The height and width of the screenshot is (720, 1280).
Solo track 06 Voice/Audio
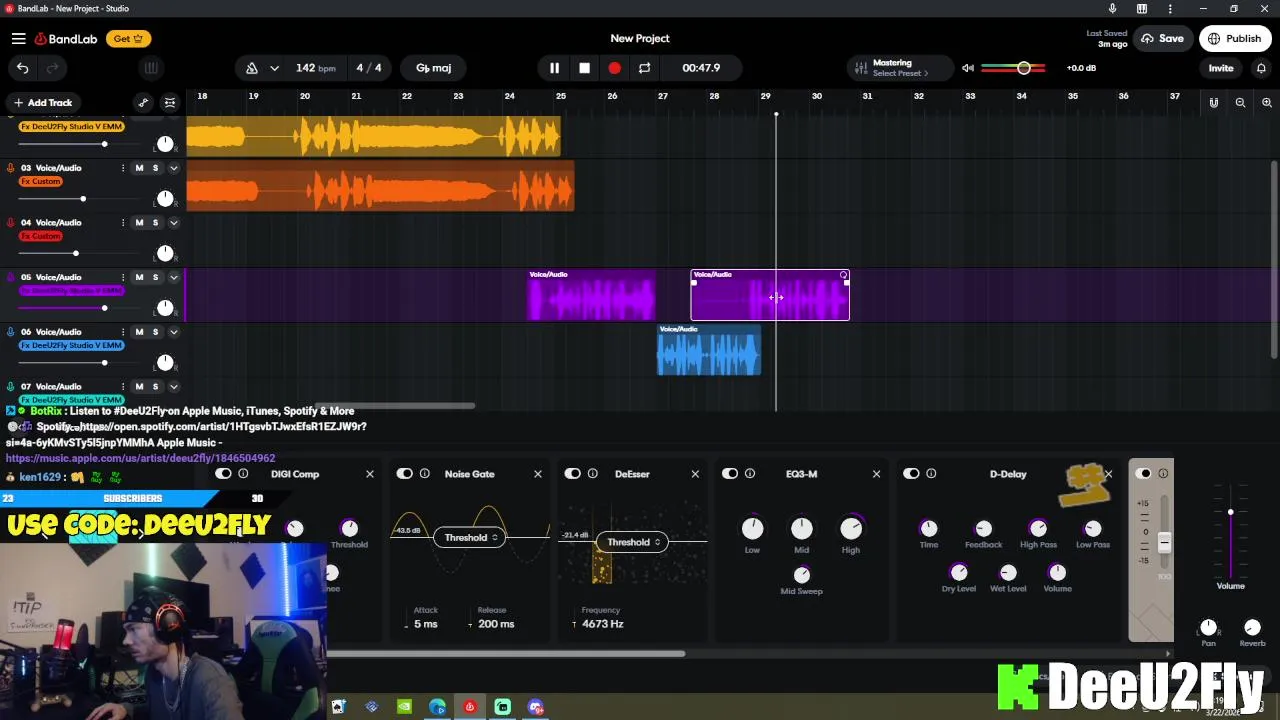coord(155,332)
